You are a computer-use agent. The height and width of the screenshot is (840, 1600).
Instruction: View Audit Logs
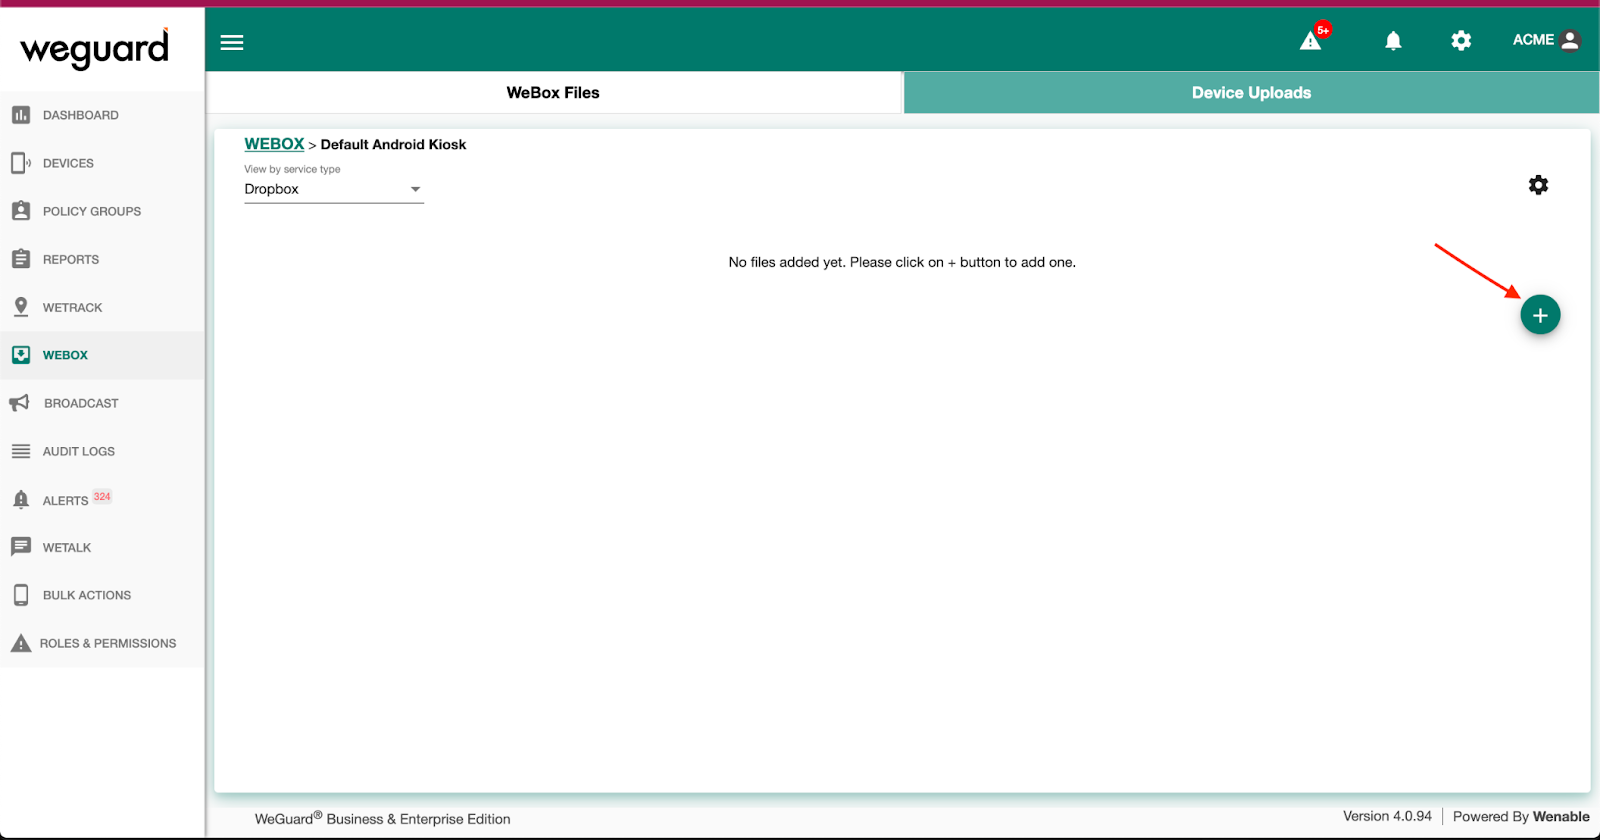[x=79, y=451]
